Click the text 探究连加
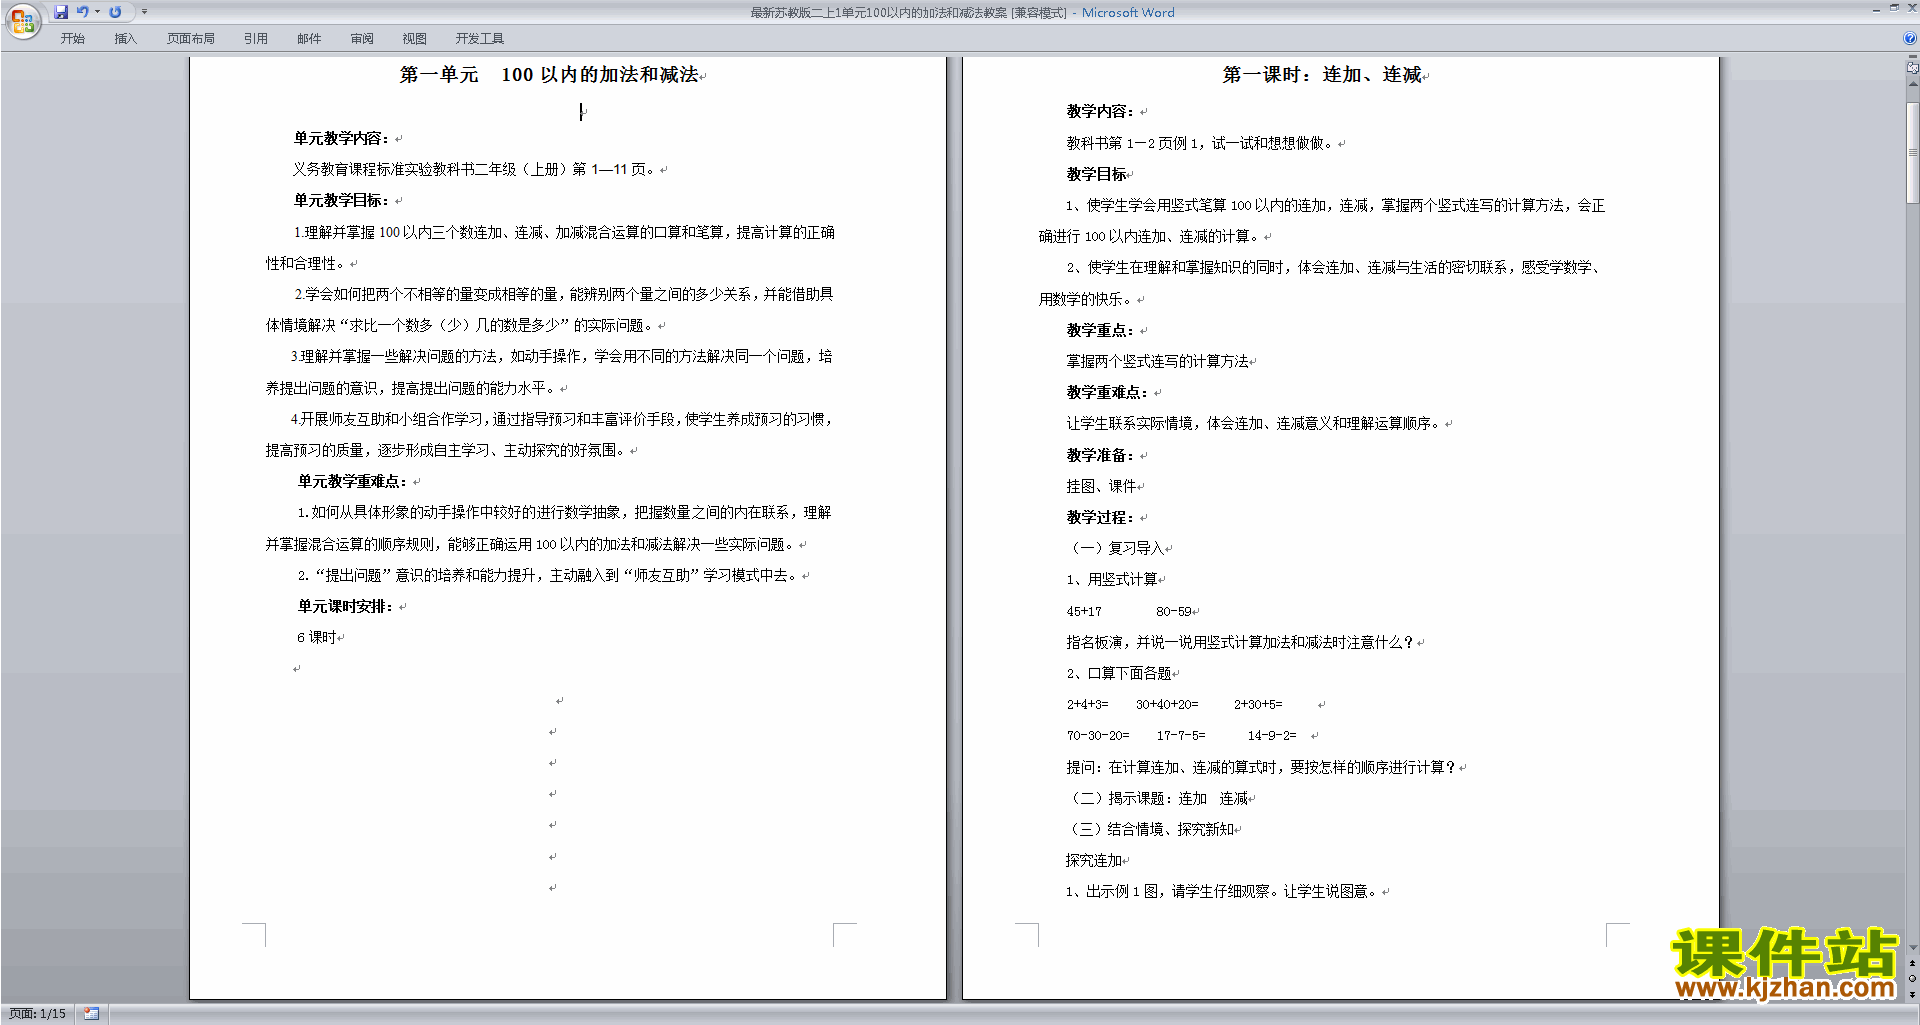Viewport: 1920px width, 1025px height. coord(1094,860)
